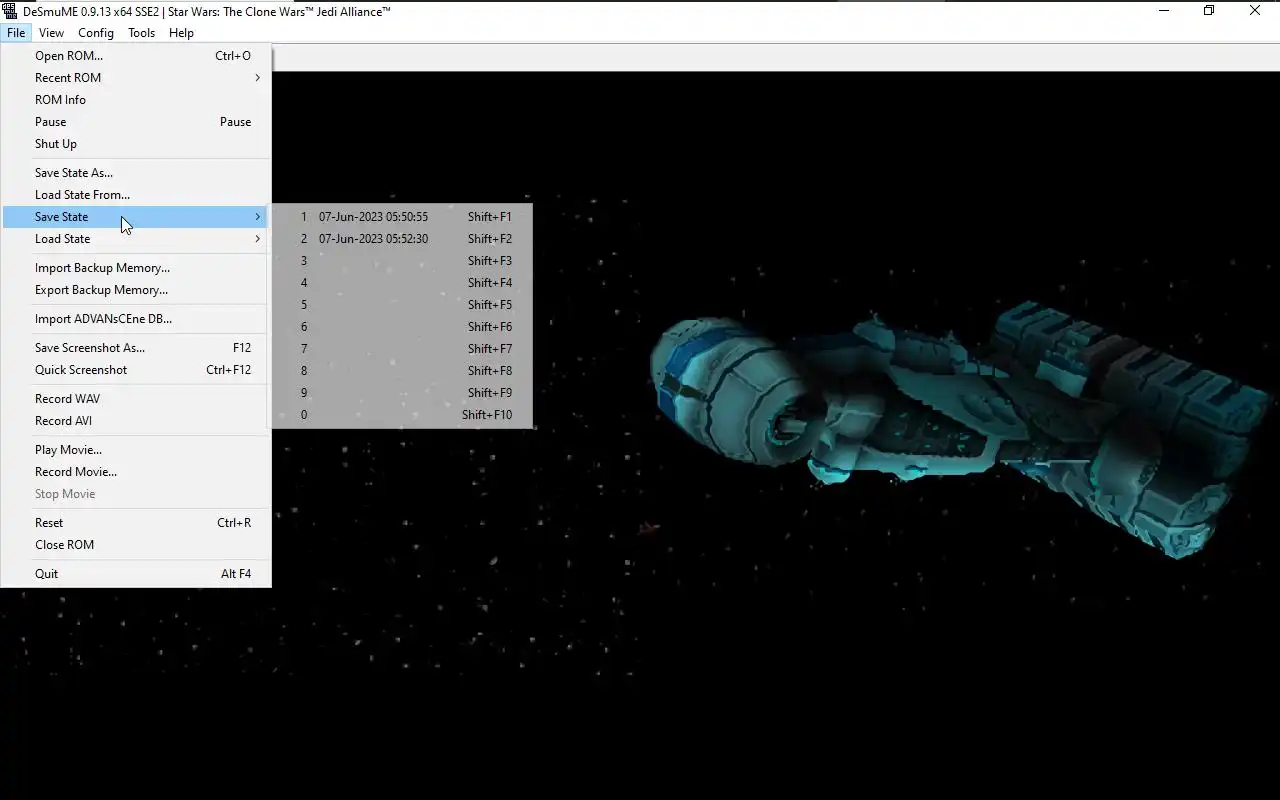Choose Load State From...

pos(136,195)
